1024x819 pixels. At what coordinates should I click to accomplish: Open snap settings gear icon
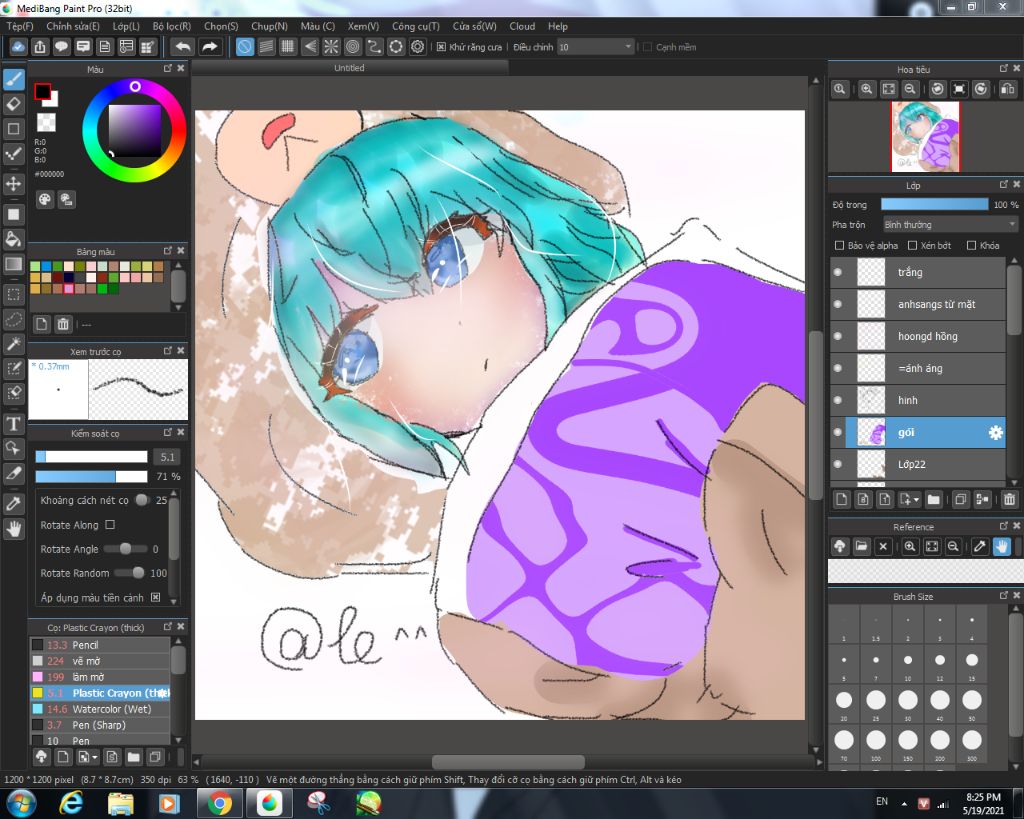click(417, 47)
